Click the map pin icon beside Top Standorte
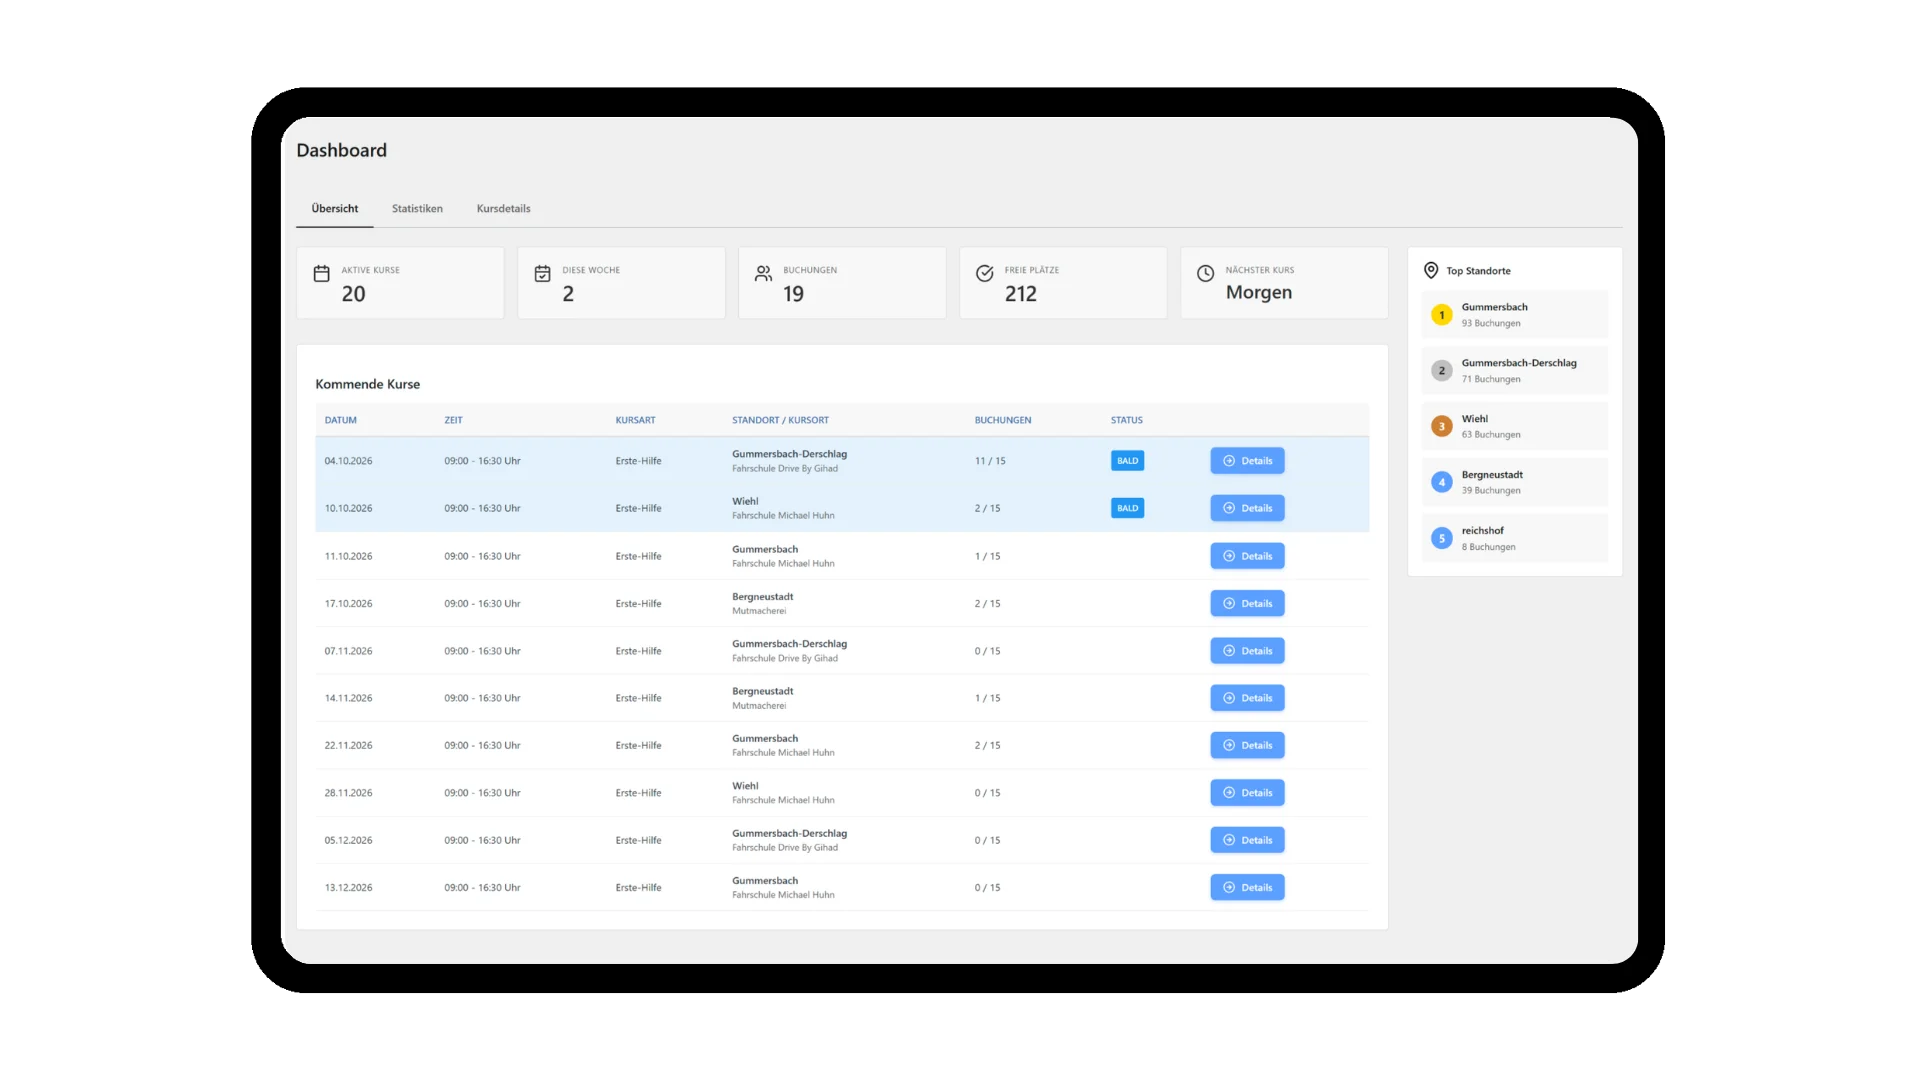The image size is (1920, 1080). (x=1431, y=270)
